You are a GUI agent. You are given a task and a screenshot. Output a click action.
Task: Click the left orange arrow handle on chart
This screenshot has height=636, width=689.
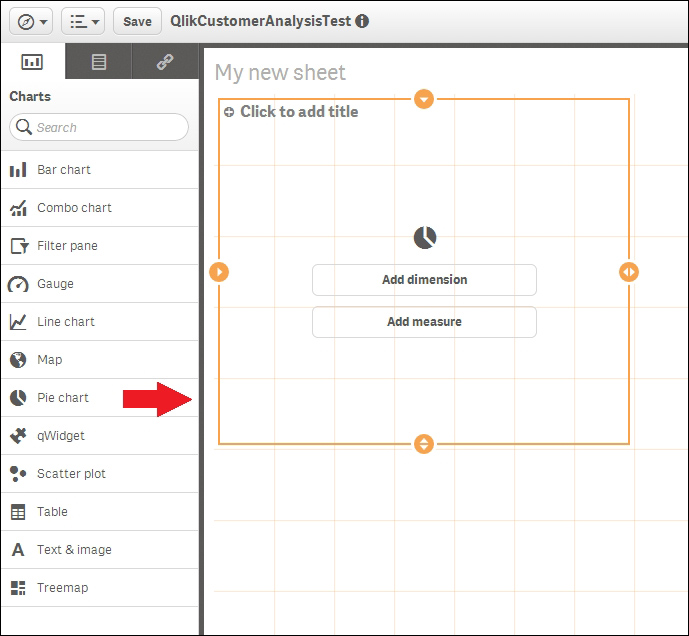point(219,272)
